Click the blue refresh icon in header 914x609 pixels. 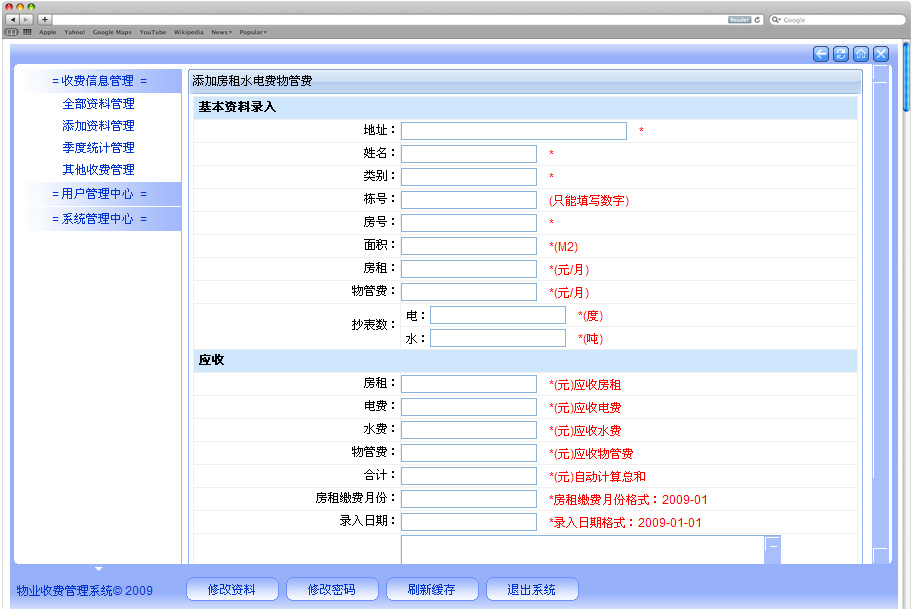[x=841, y=54]
